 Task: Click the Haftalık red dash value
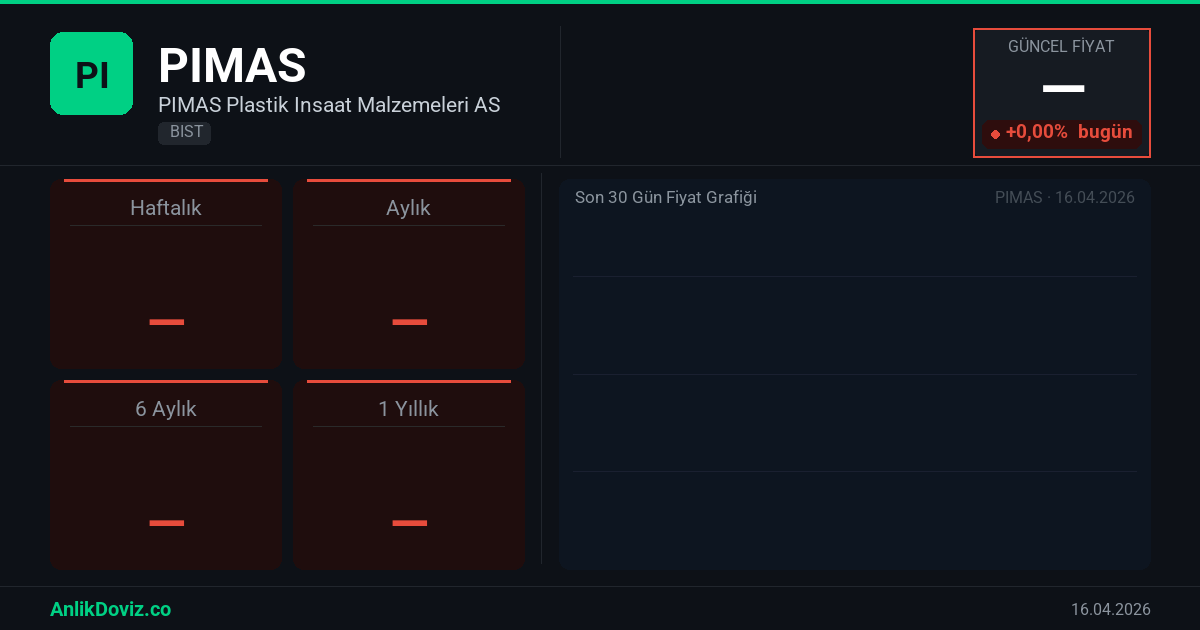pyautogui.click(x=166, y=322)
